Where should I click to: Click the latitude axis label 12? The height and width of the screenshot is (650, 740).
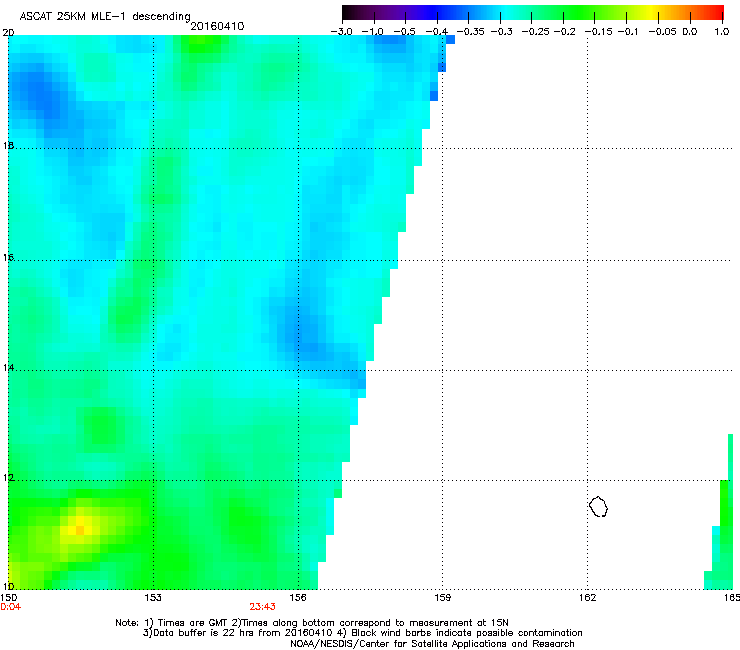click(x=8, y=478)
